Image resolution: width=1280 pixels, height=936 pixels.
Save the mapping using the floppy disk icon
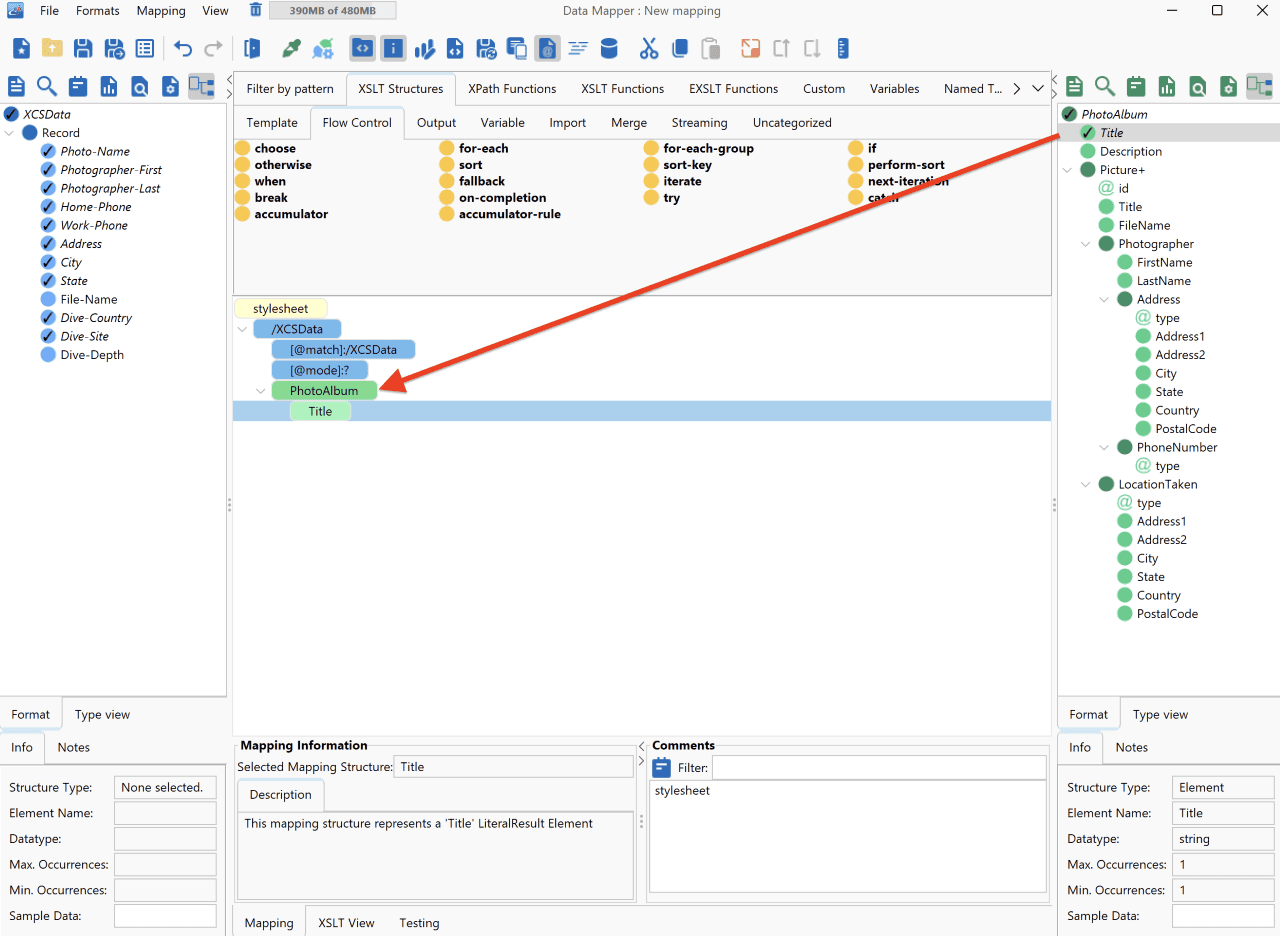(x=83, y=48)
